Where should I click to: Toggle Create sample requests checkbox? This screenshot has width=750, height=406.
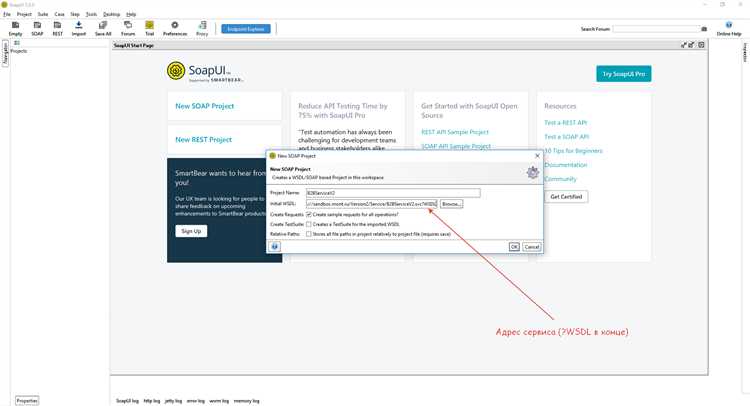point(309,215)
